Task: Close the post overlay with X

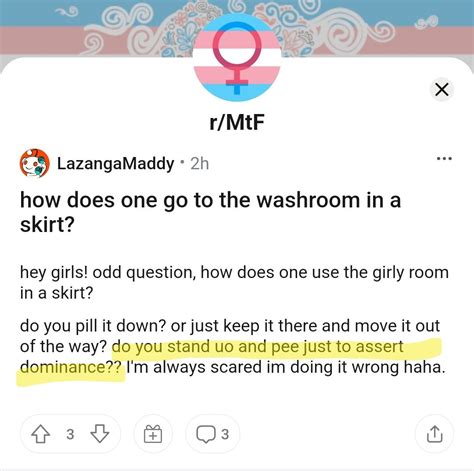Action: [x=442, y=90]
